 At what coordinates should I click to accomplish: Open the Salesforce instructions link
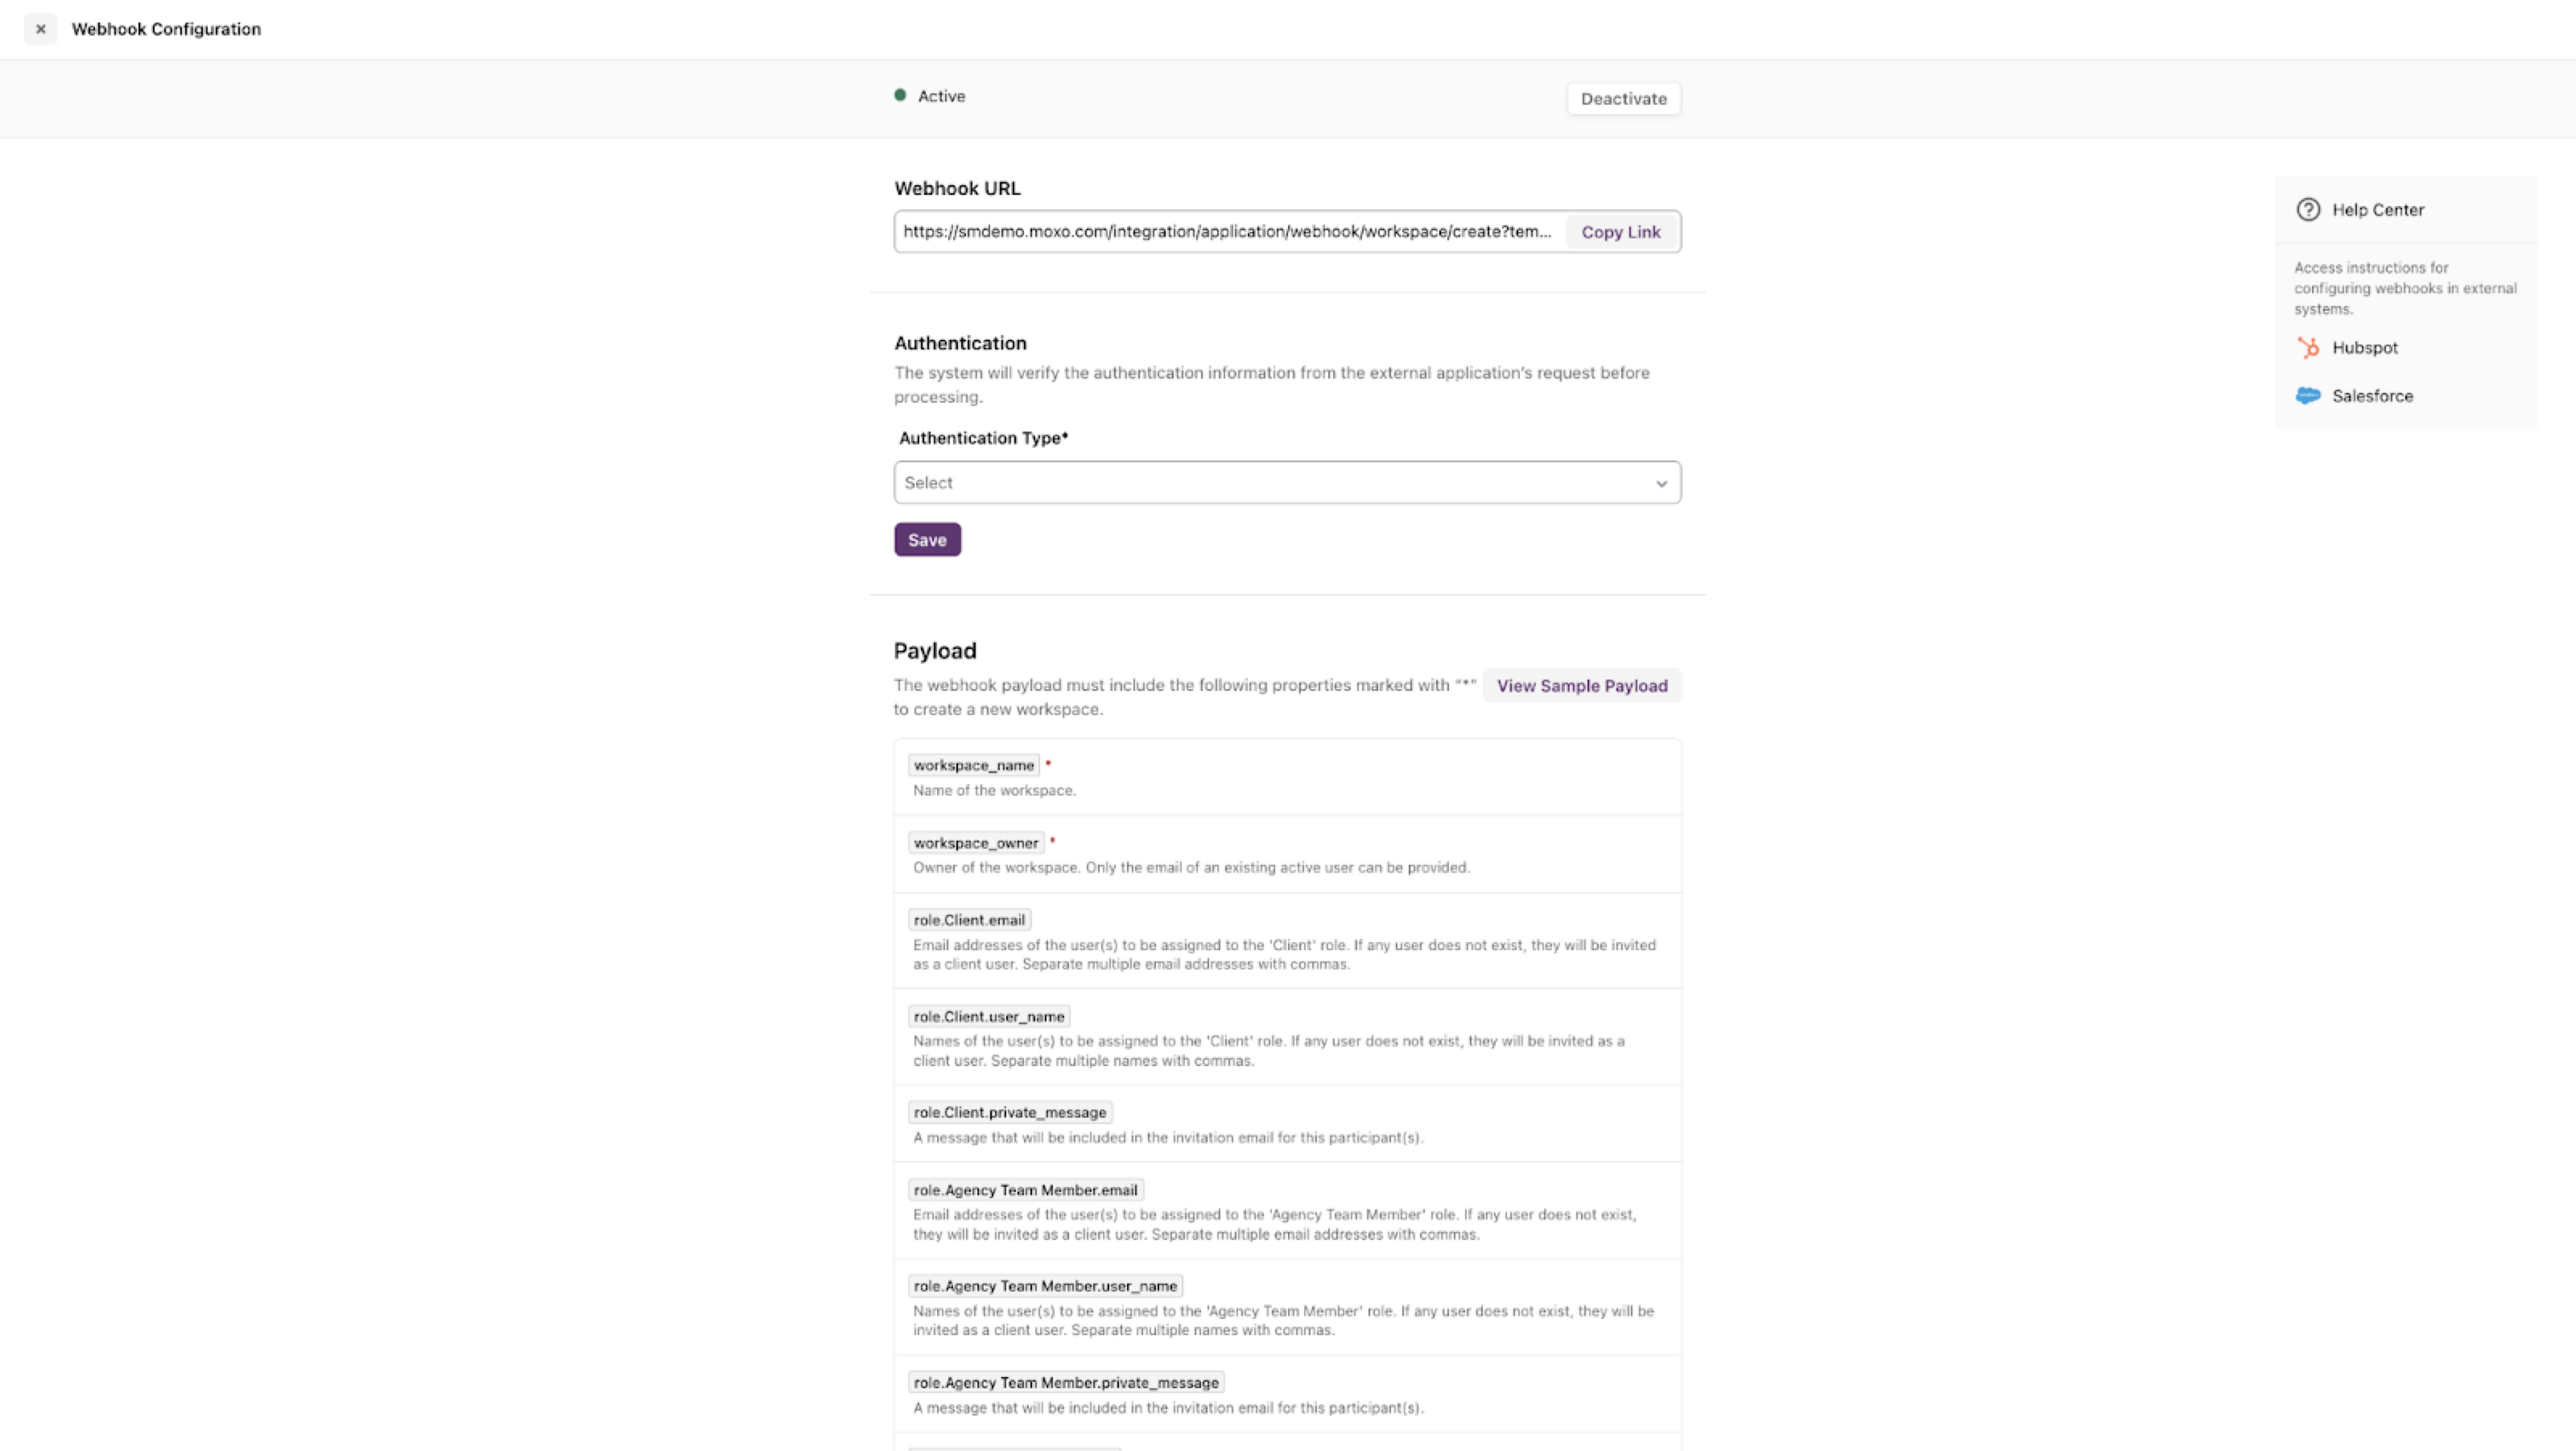(x=2372, y=396)
